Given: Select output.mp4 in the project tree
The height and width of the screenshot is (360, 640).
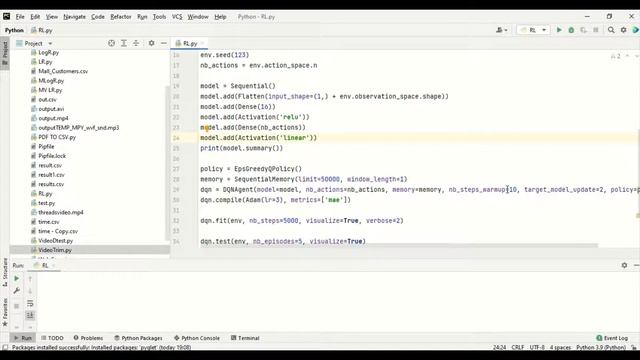Looking at the screenshot, I should coord(53,118).
